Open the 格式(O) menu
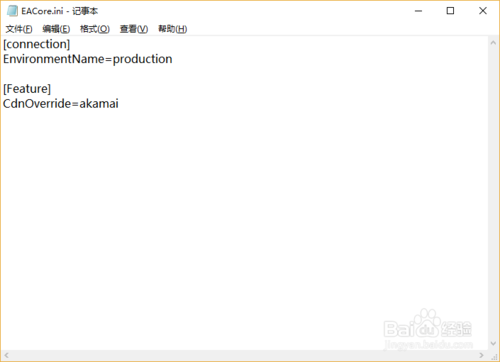This screenshot has height=362, width=500. (95, 29)
